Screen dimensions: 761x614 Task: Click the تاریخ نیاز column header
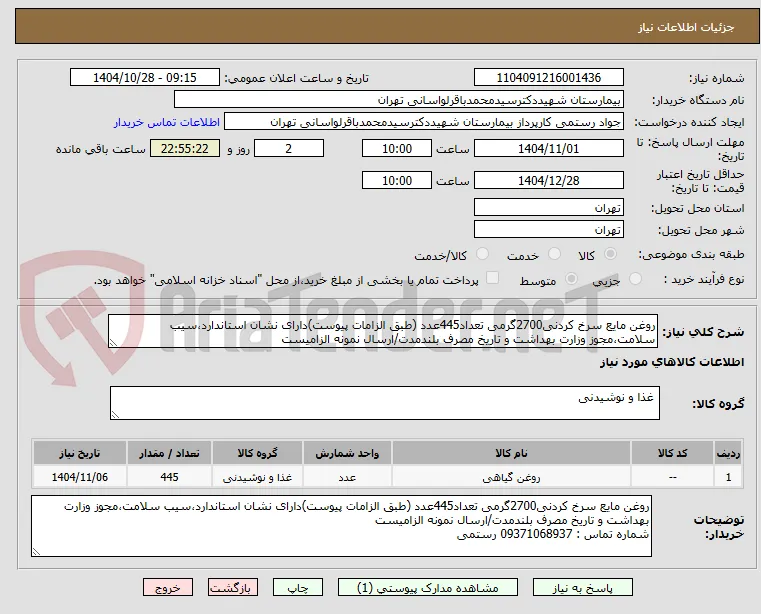(x=80, y=453)
